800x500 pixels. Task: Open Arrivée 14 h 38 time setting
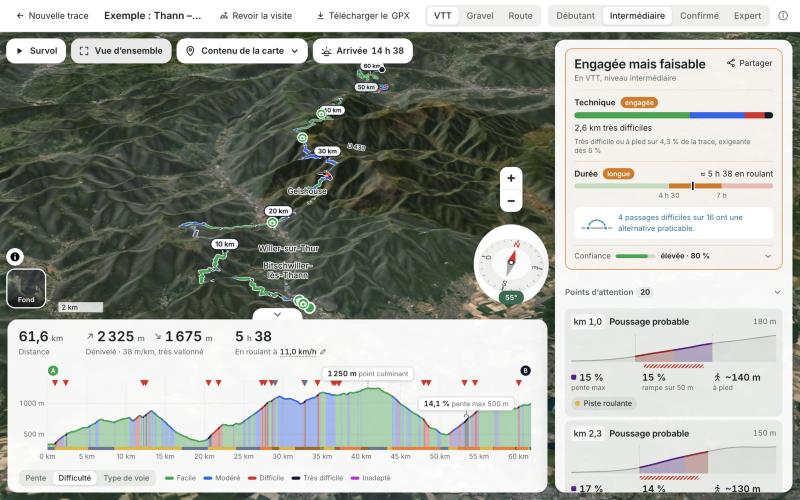tap(363, 51)
